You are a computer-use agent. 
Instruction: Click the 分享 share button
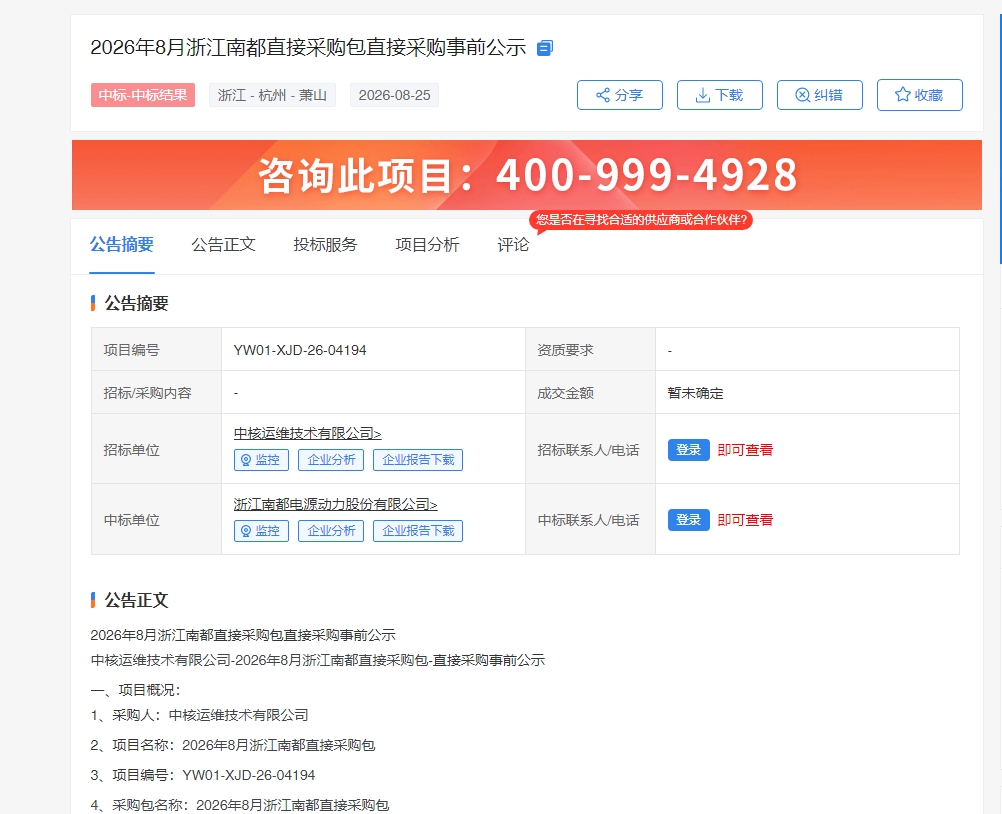click(620, 95)
